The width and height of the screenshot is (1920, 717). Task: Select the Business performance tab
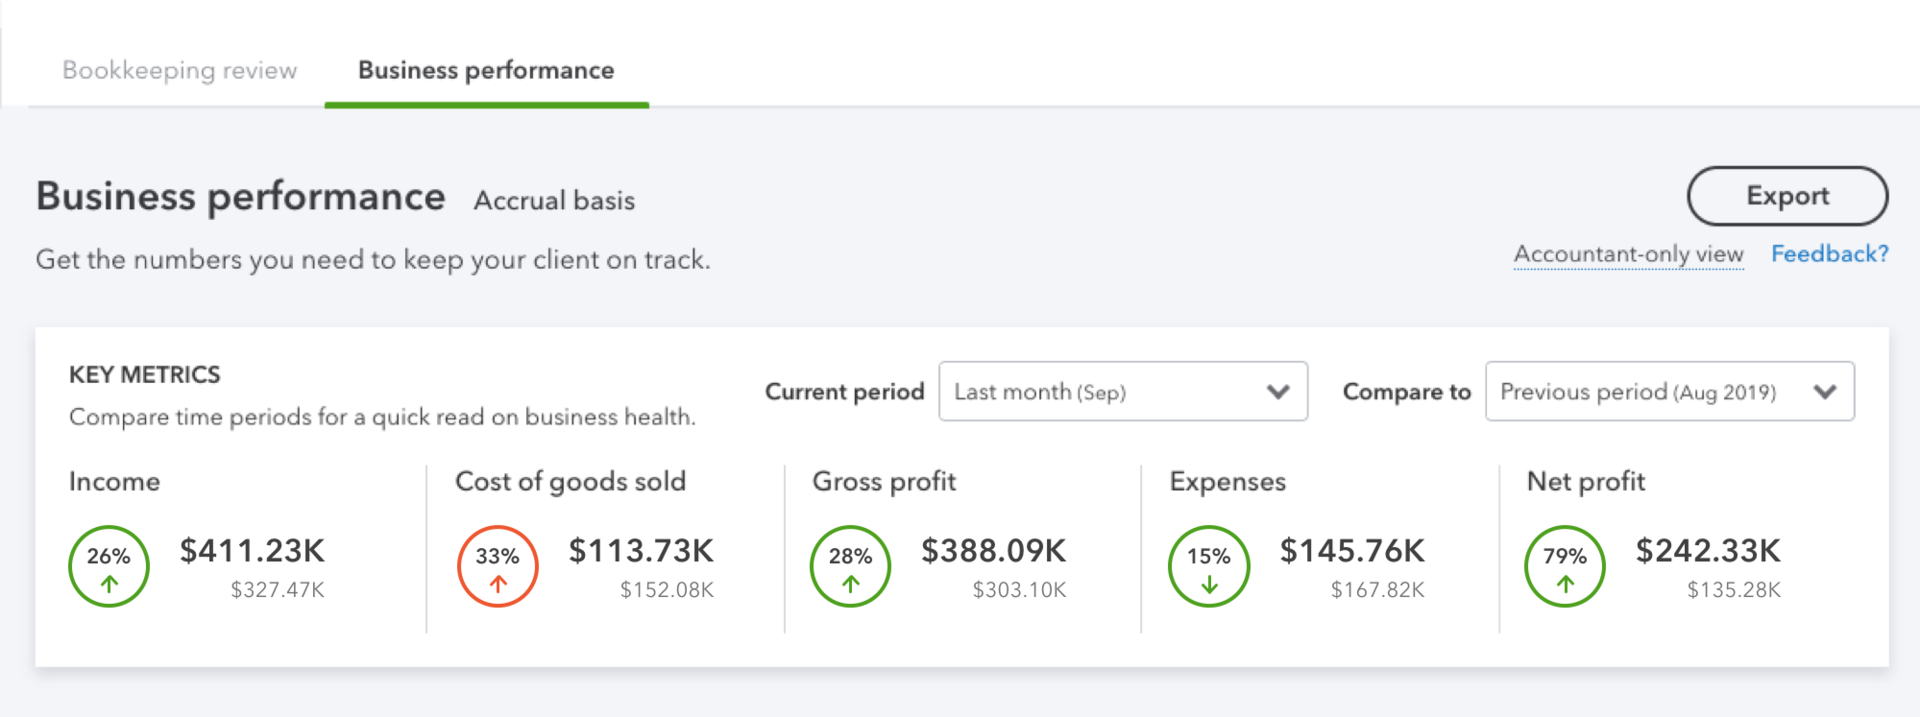click(x=486, y=70)
